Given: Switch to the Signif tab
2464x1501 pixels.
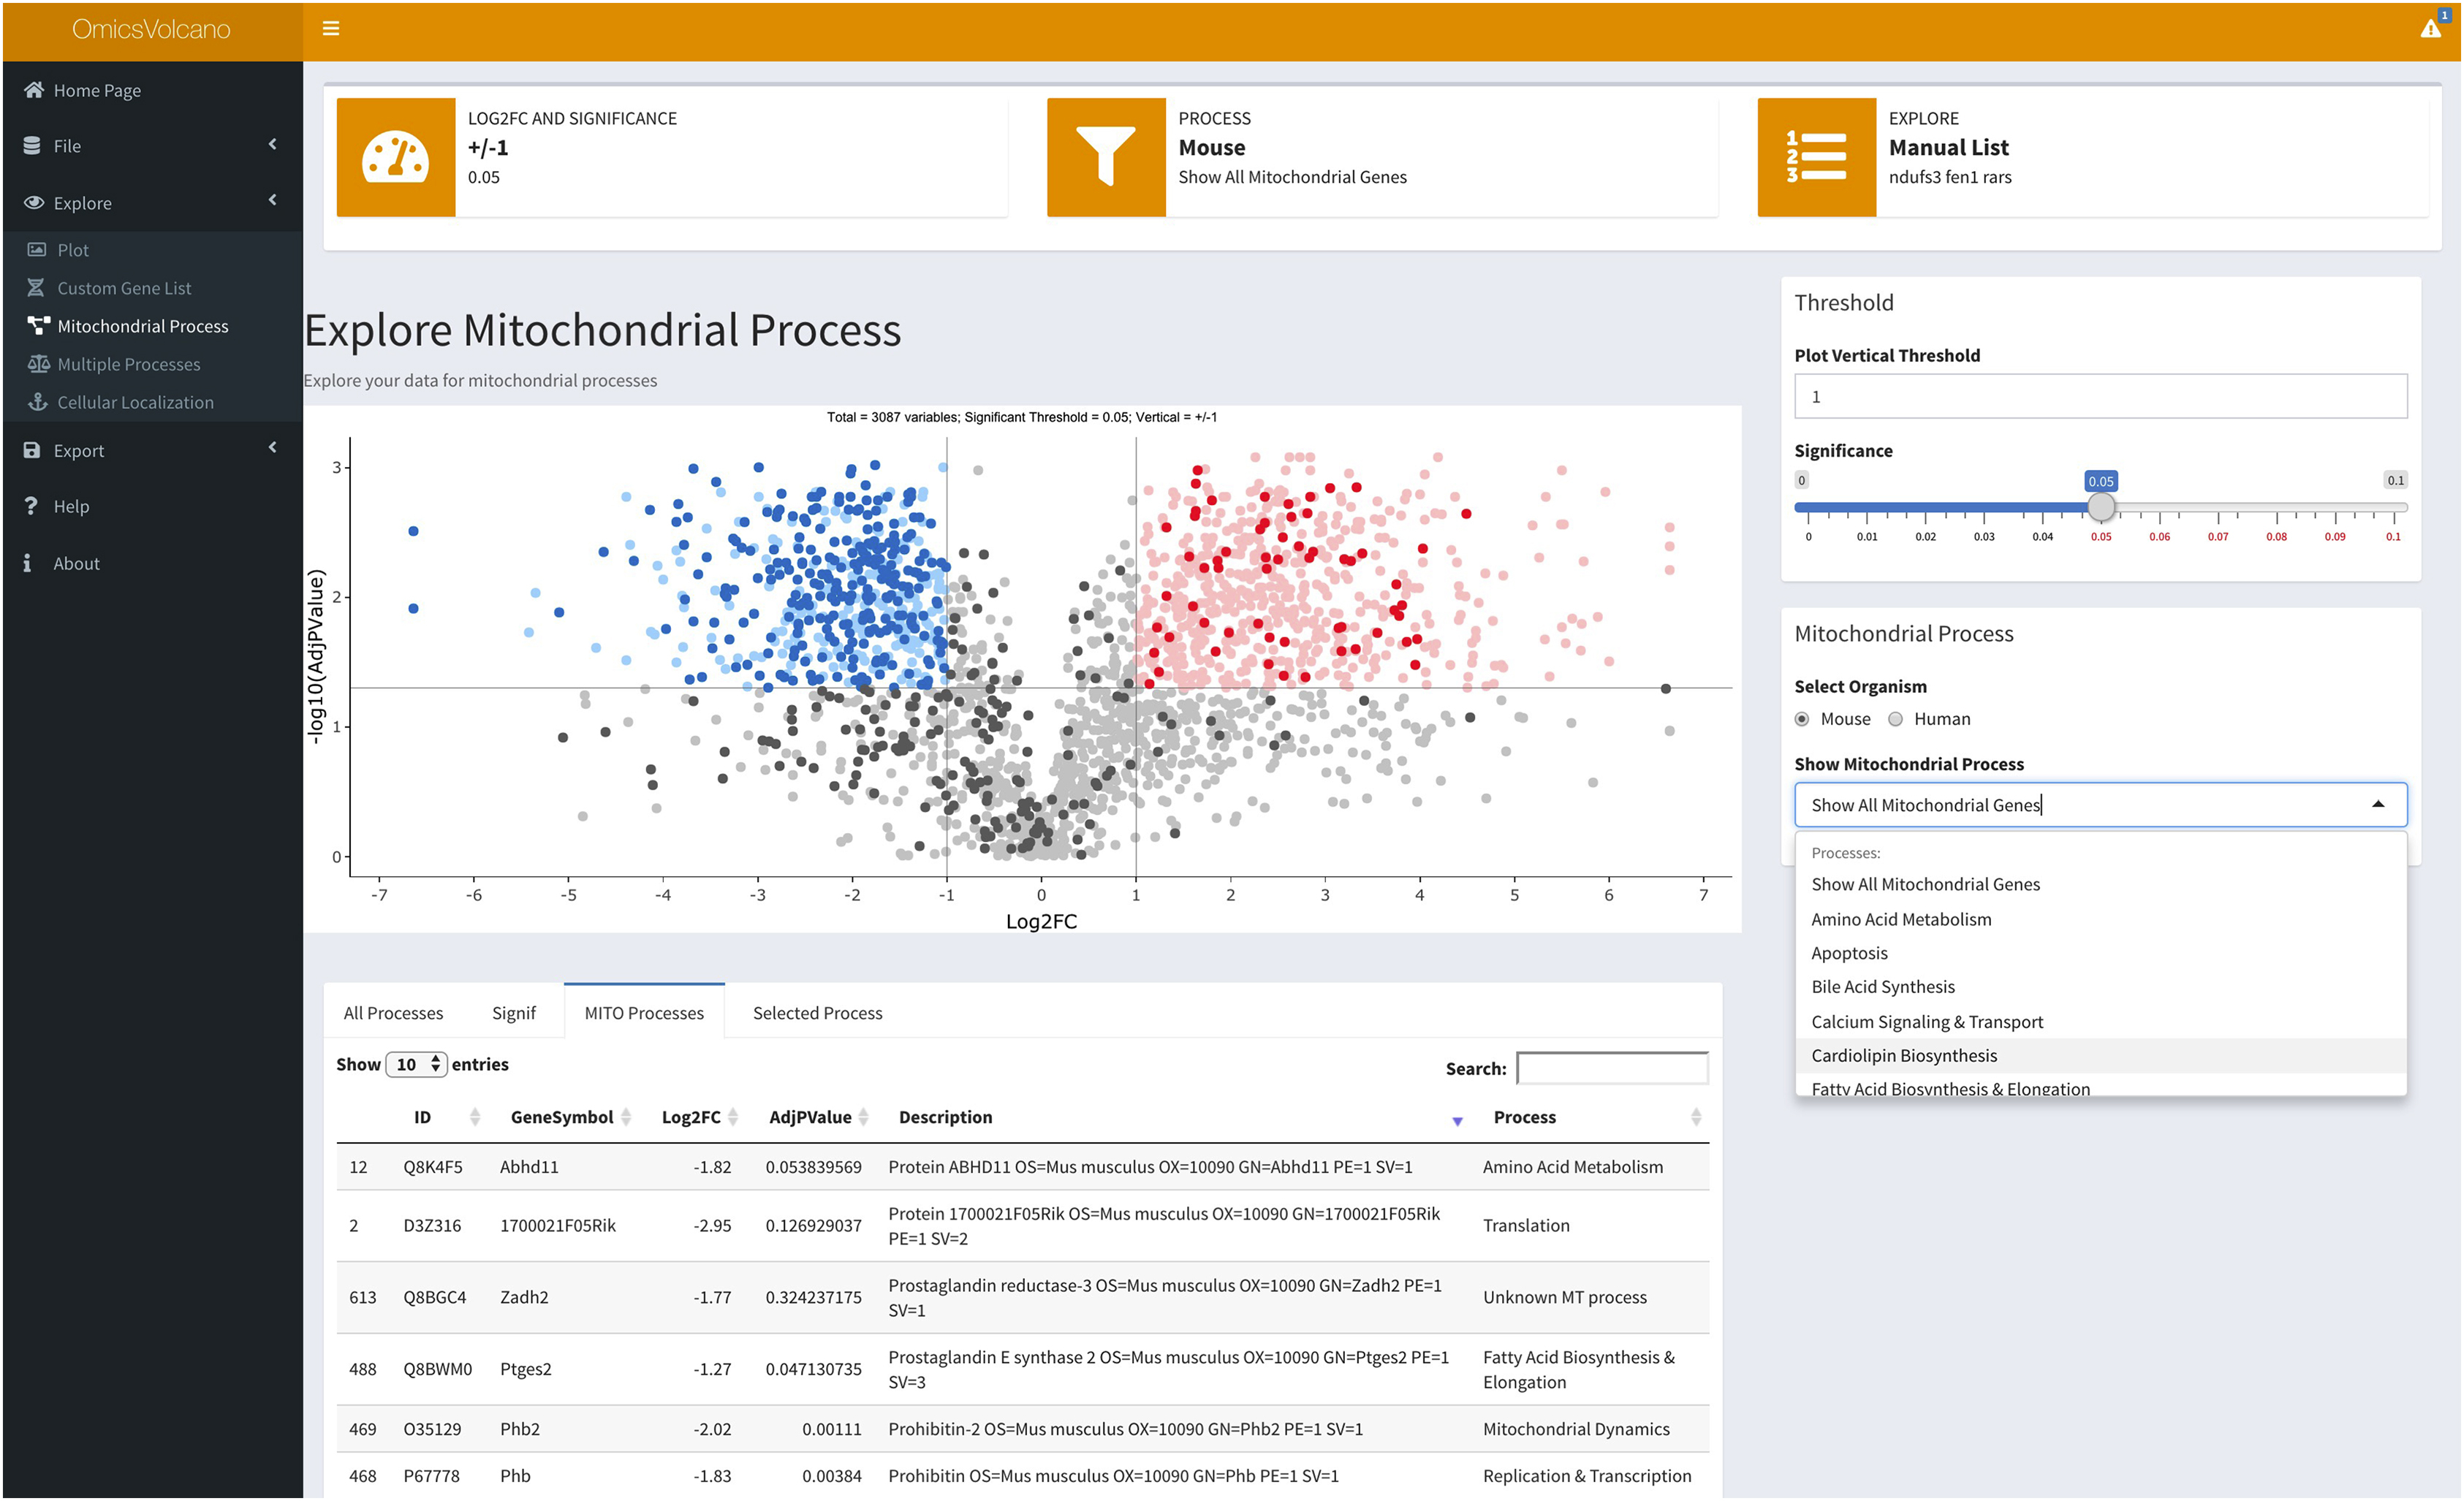Looking at the screenshot, I should 513,1013.
